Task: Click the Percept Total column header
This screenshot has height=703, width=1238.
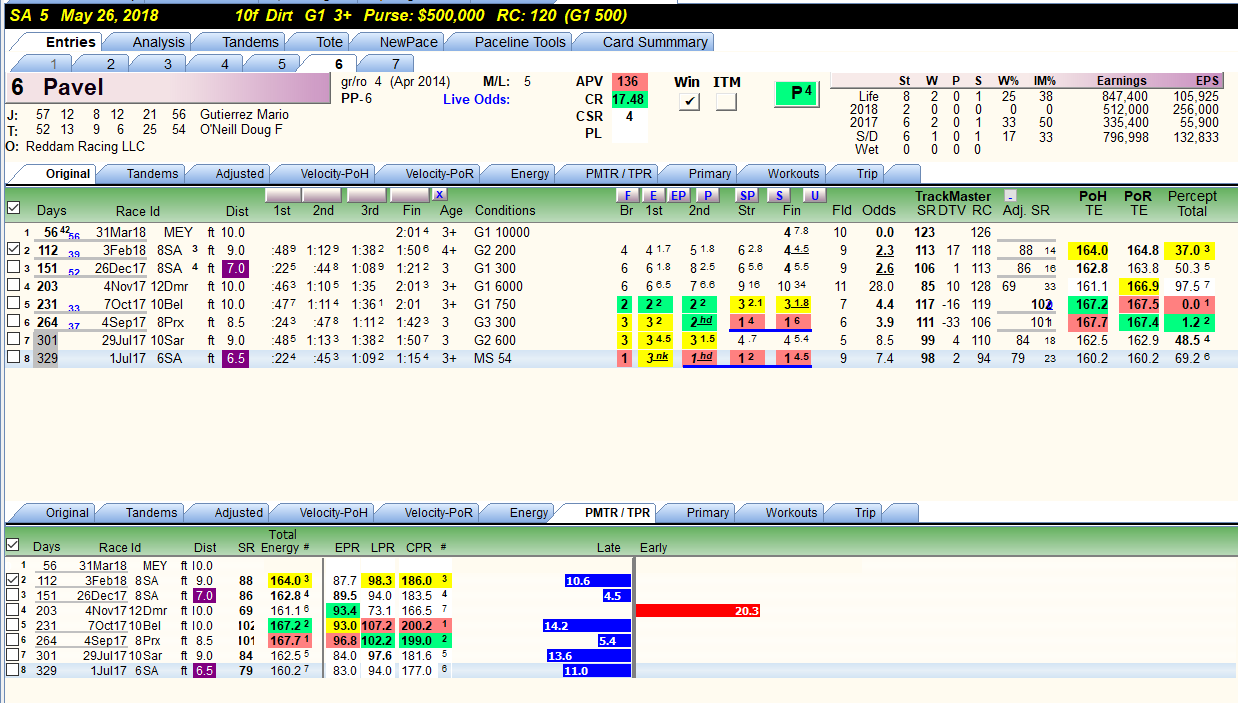Action: [1192, 203]
